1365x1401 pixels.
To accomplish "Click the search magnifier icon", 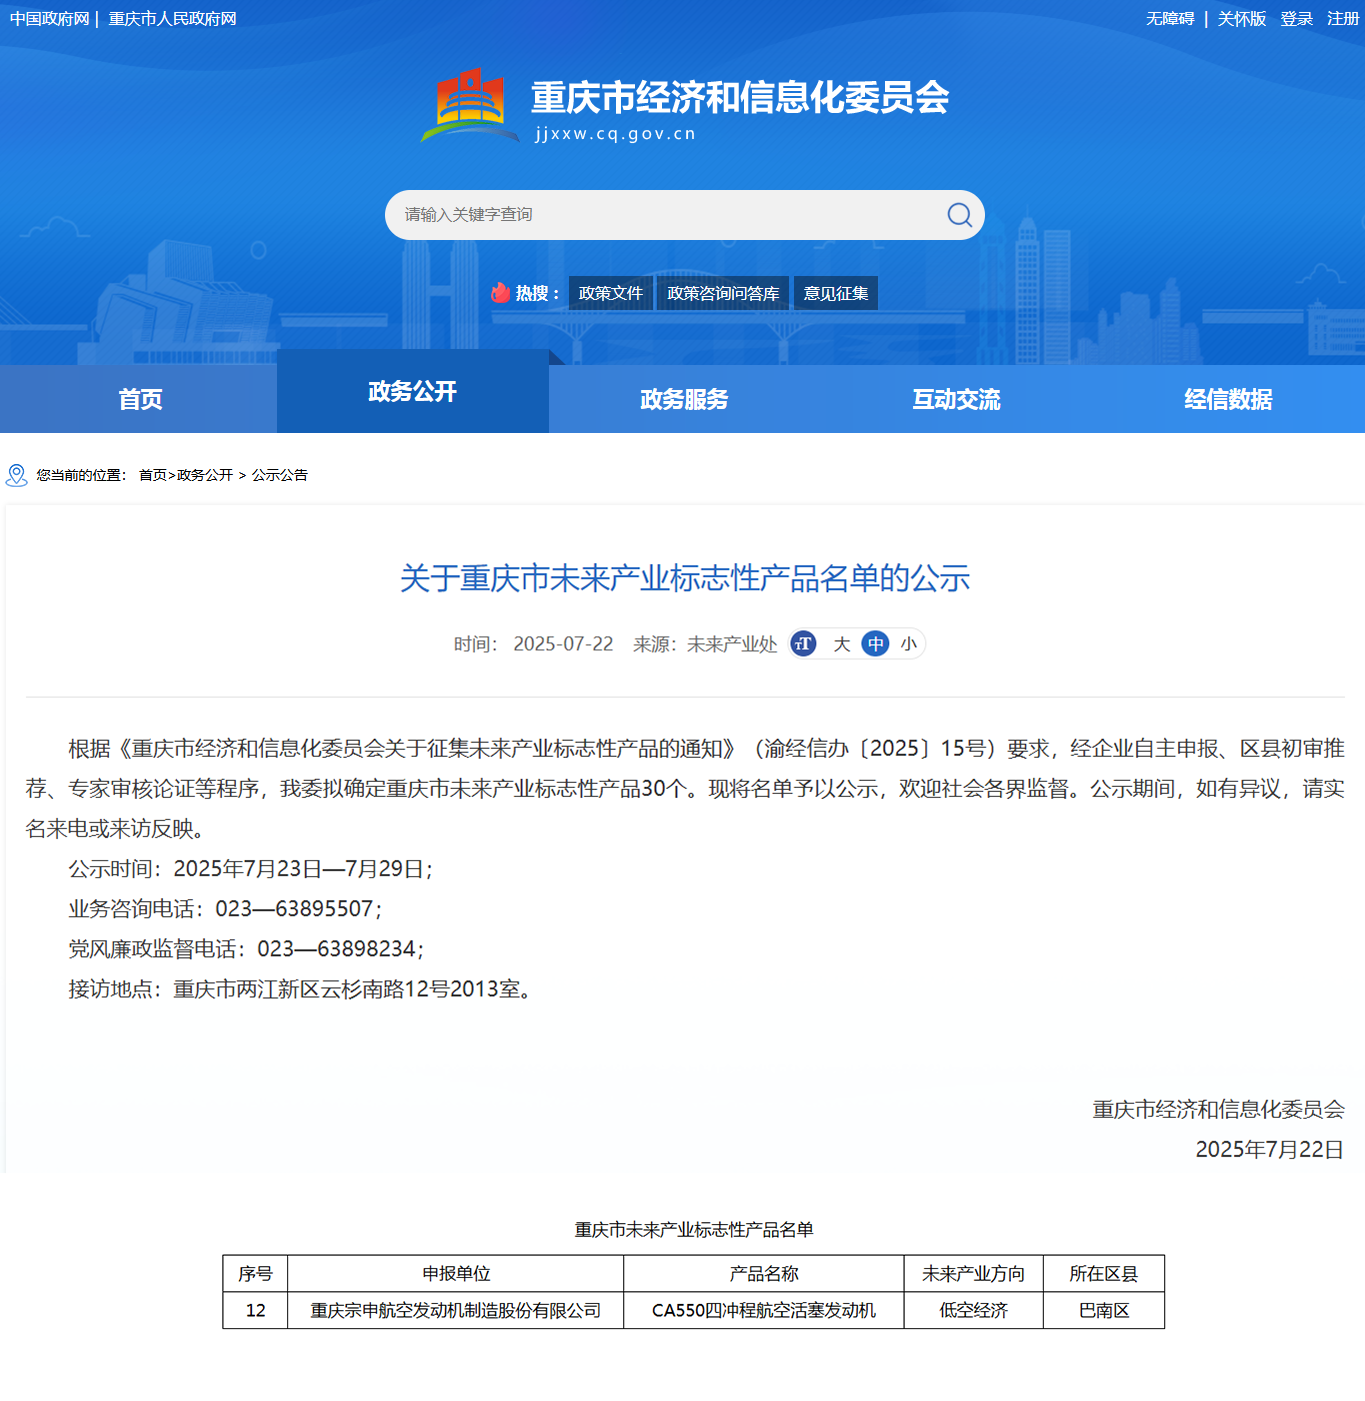I will click(x=959, y=215).
